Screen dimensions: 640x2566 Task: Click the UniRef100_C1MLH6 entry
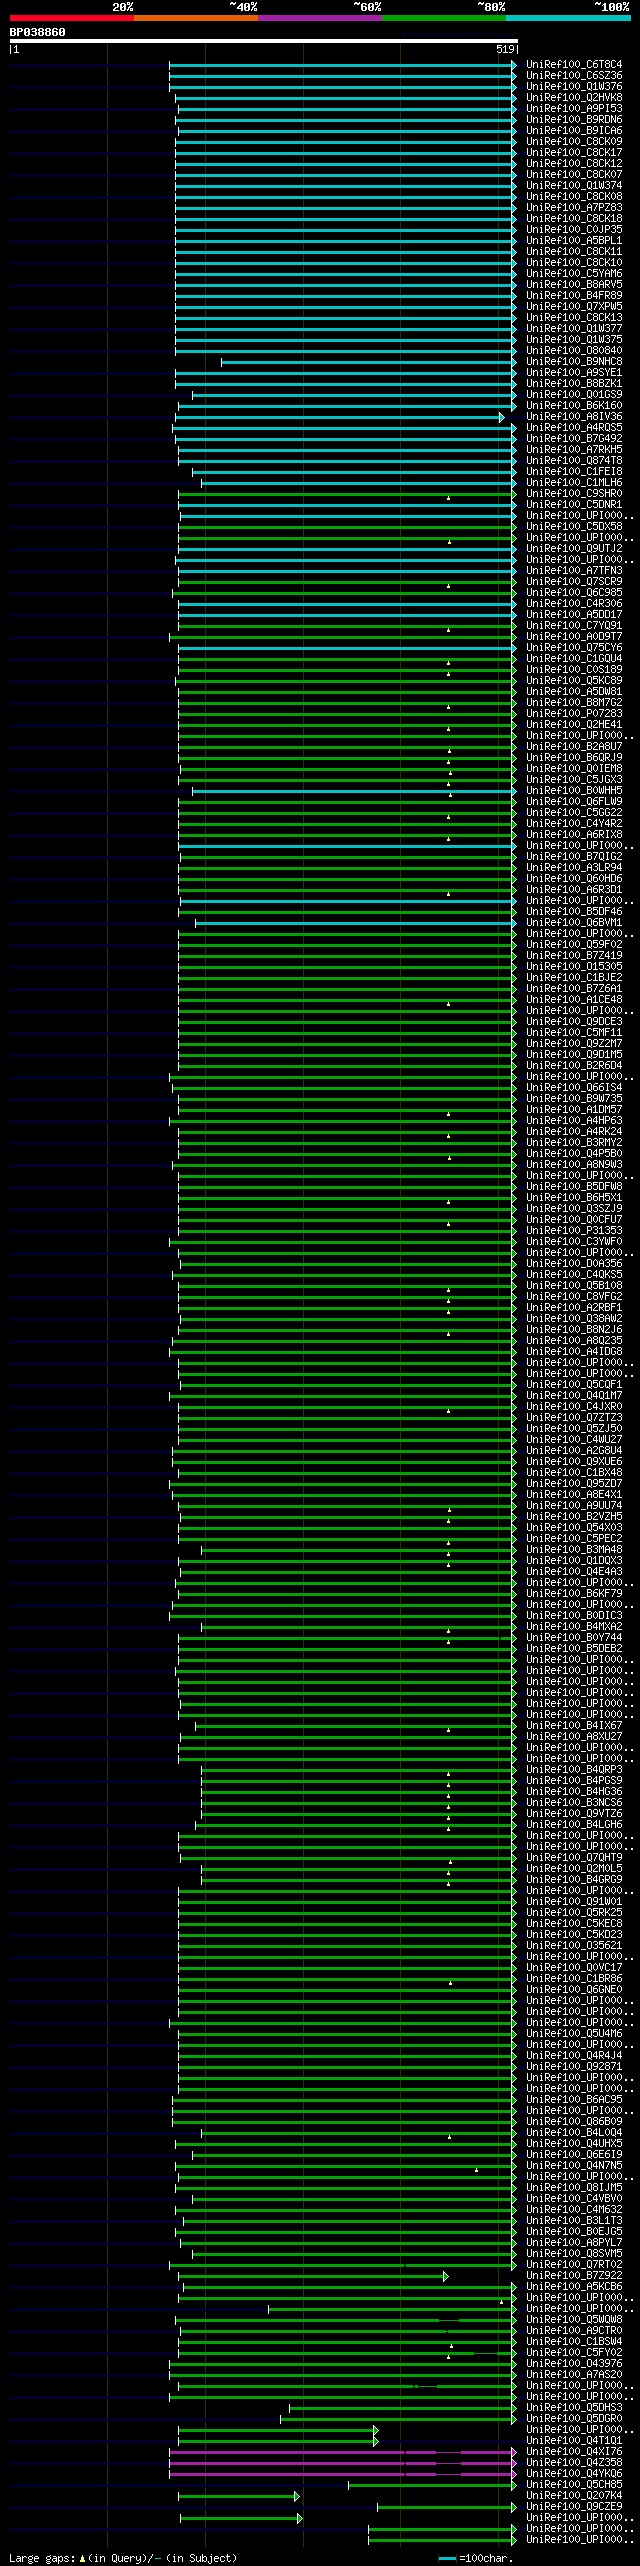coord(574,483)
